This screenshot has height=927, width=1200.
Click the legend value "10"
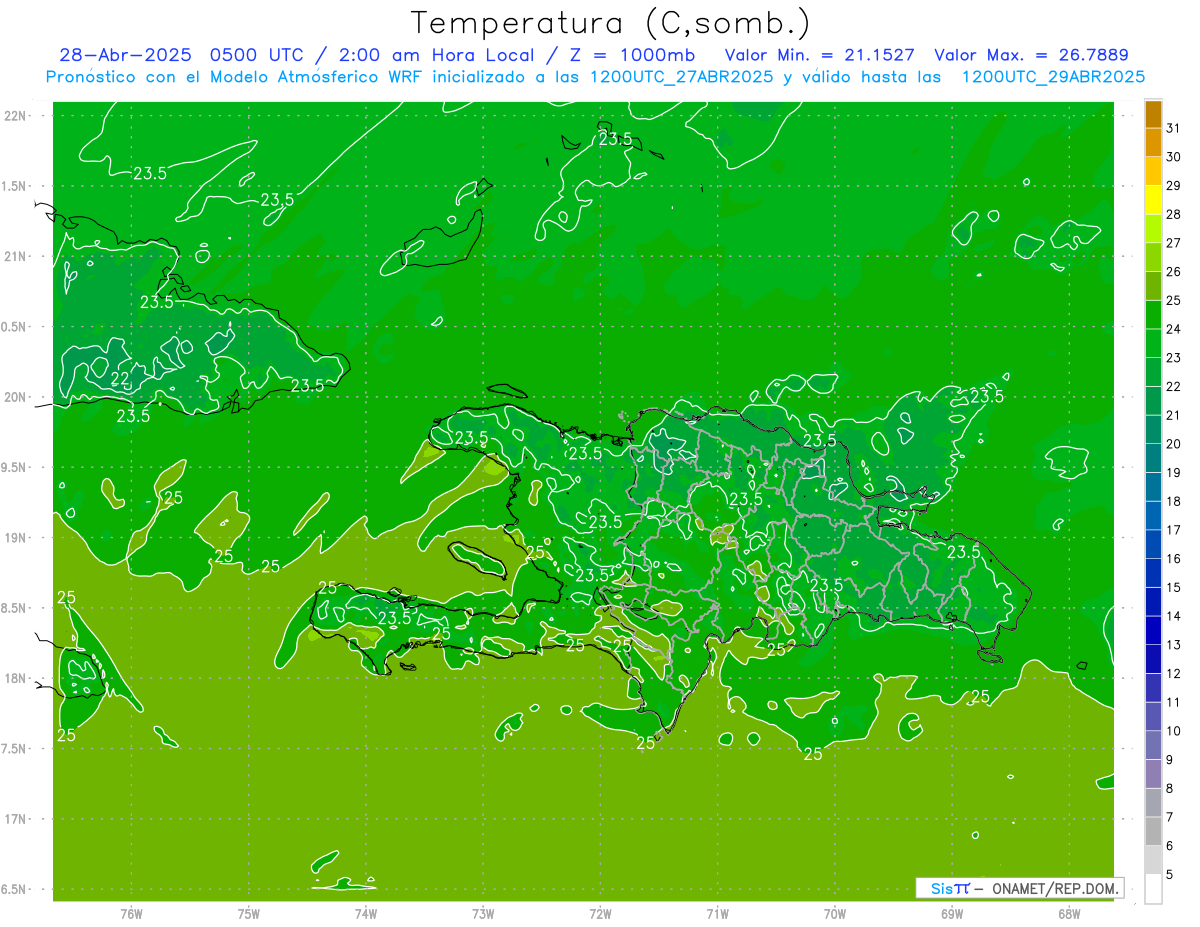click(x=1174, y=731)
